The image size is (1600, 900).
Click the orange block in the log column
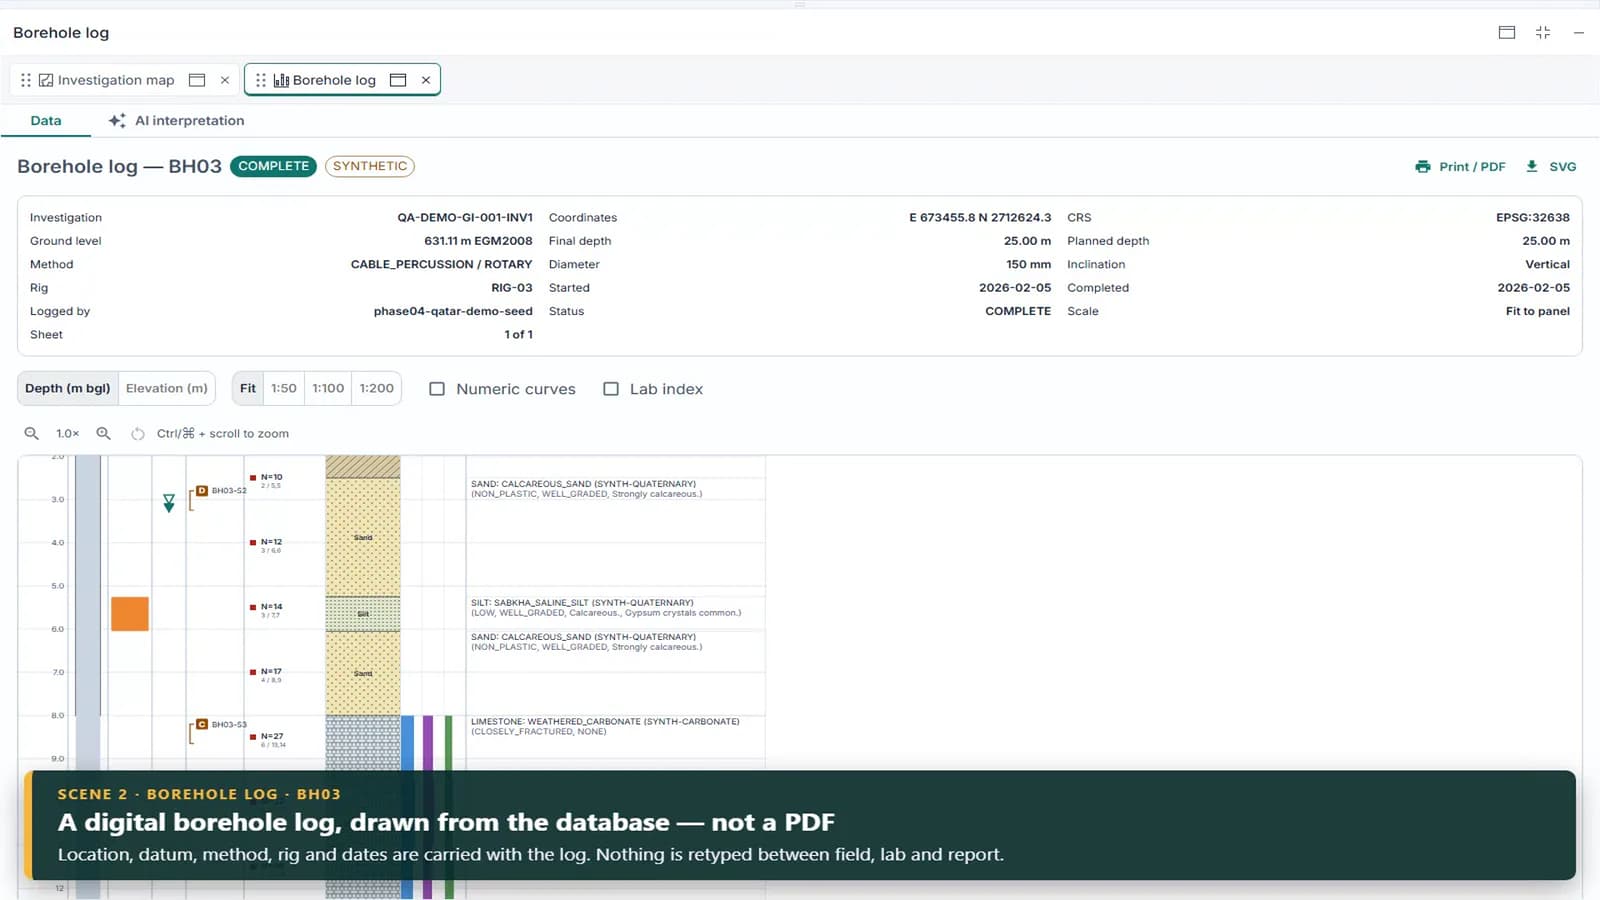130,613
